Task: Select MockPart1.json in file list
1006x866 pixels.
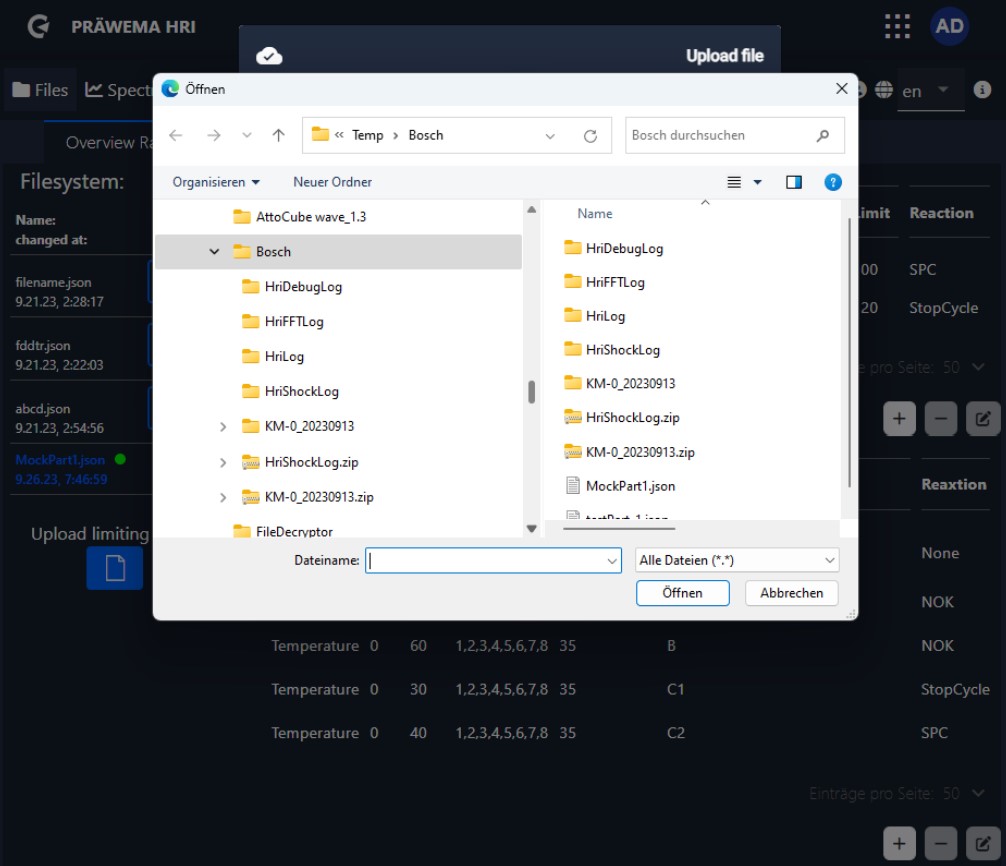Action: [x=630, y=486]
